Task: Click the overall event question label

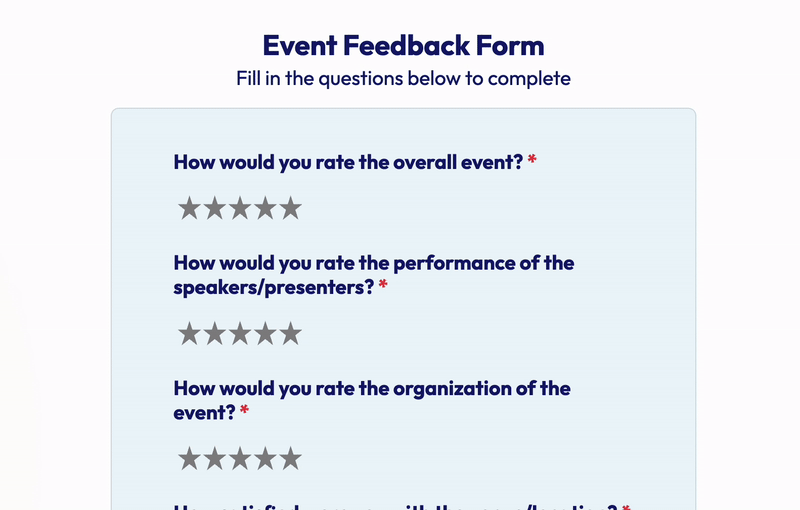Action: (x=348, y=162)
